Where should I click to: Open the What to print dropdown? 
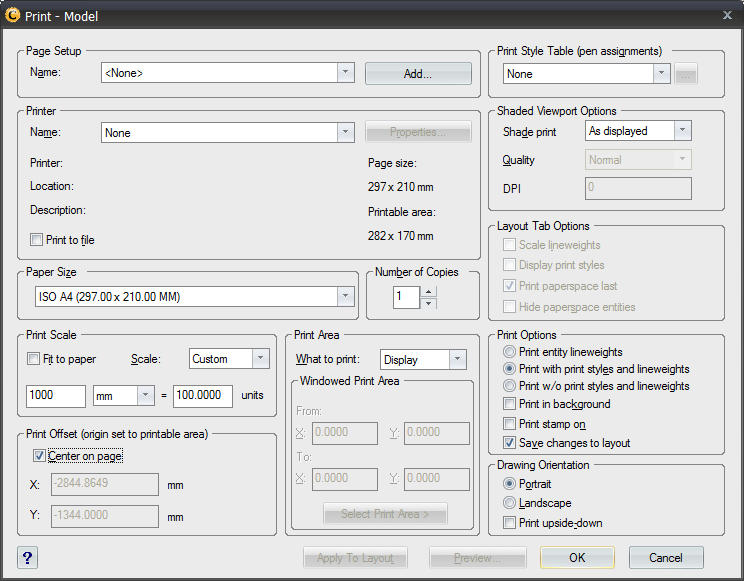click(457, 359)
